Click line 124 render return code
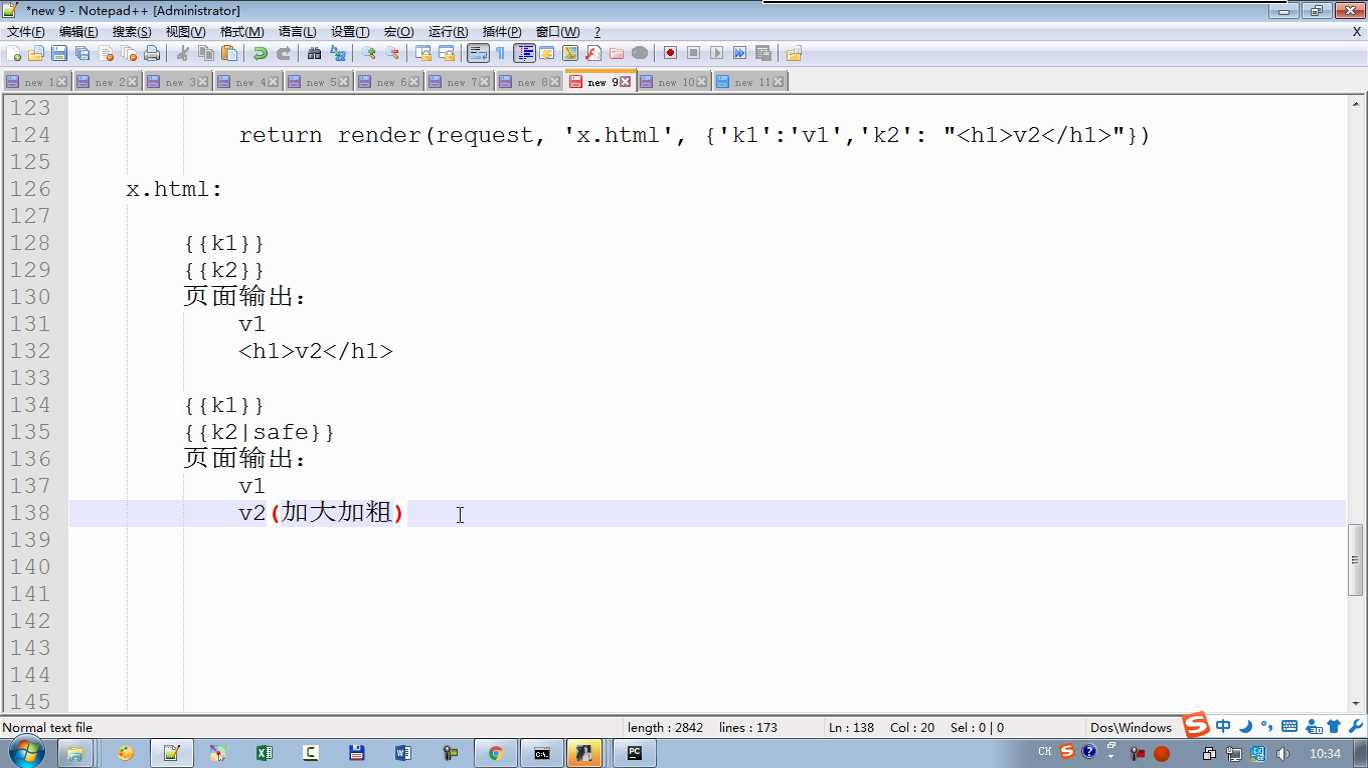The image size is (1368, 768). tap(694, 135)
